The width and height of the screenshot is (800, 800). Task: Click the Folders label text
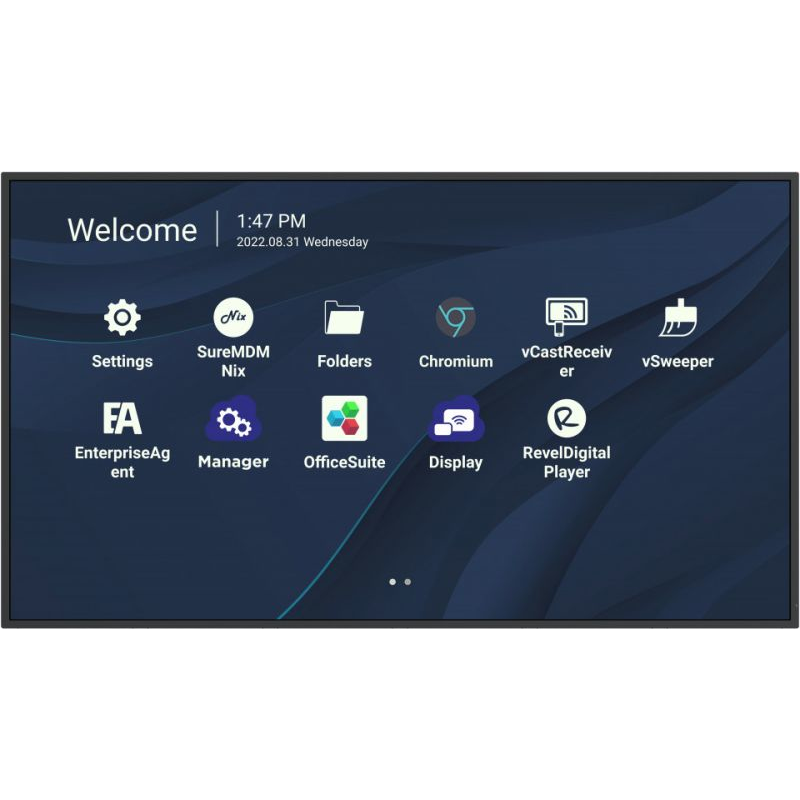point(344,361)
